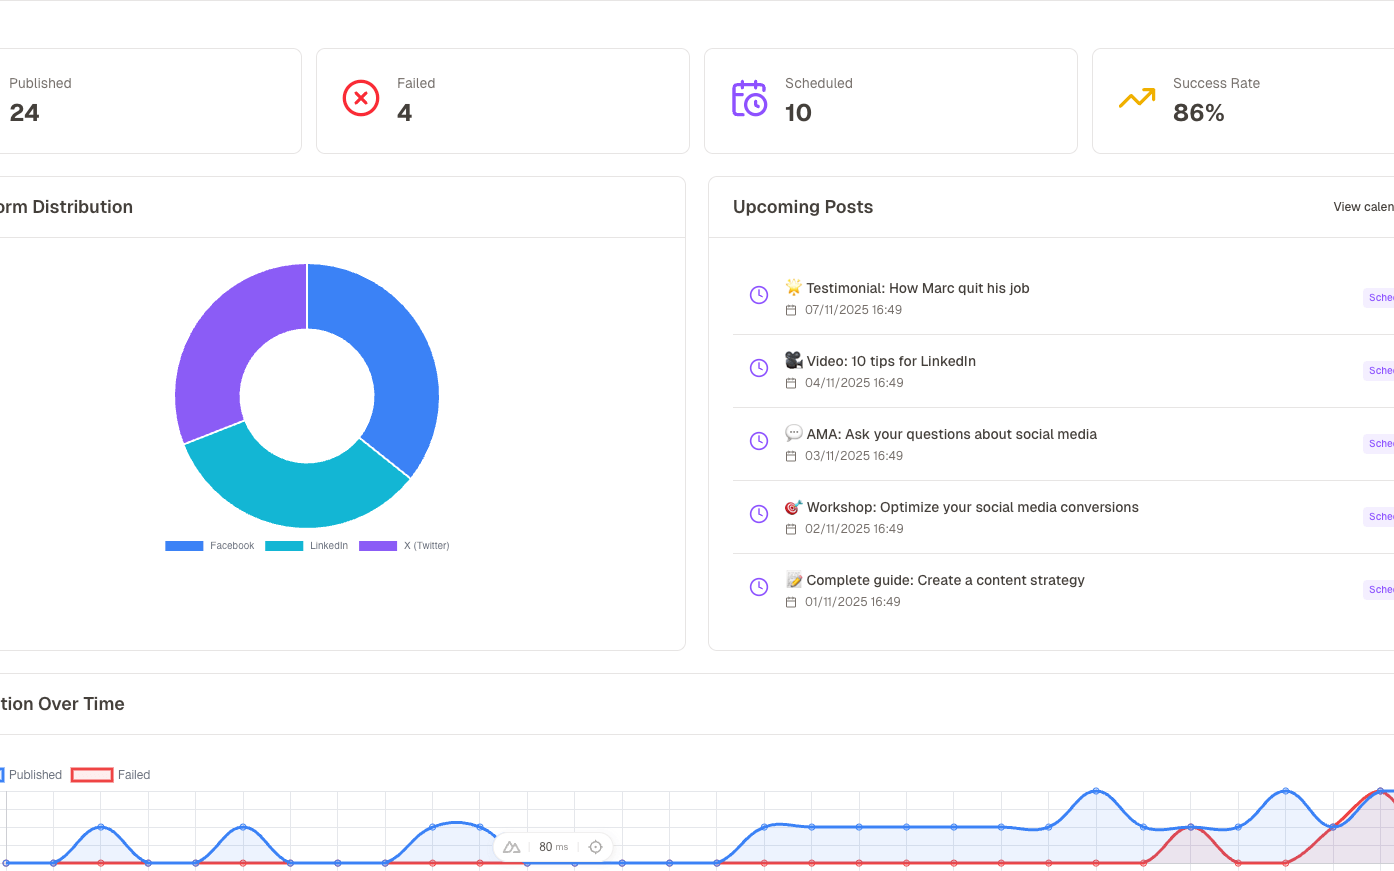Click clock icon beside Video LinkedIn post

point(759,368)
